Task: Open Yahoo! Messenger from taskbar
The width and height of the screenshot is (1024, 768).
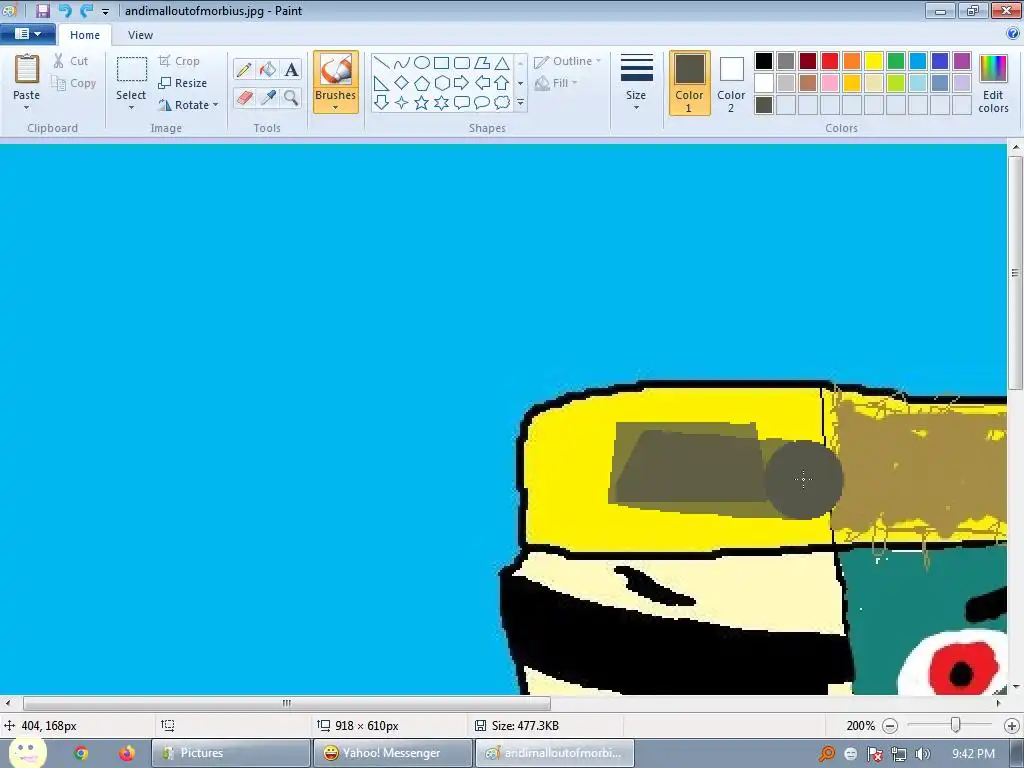Action: 392,753
